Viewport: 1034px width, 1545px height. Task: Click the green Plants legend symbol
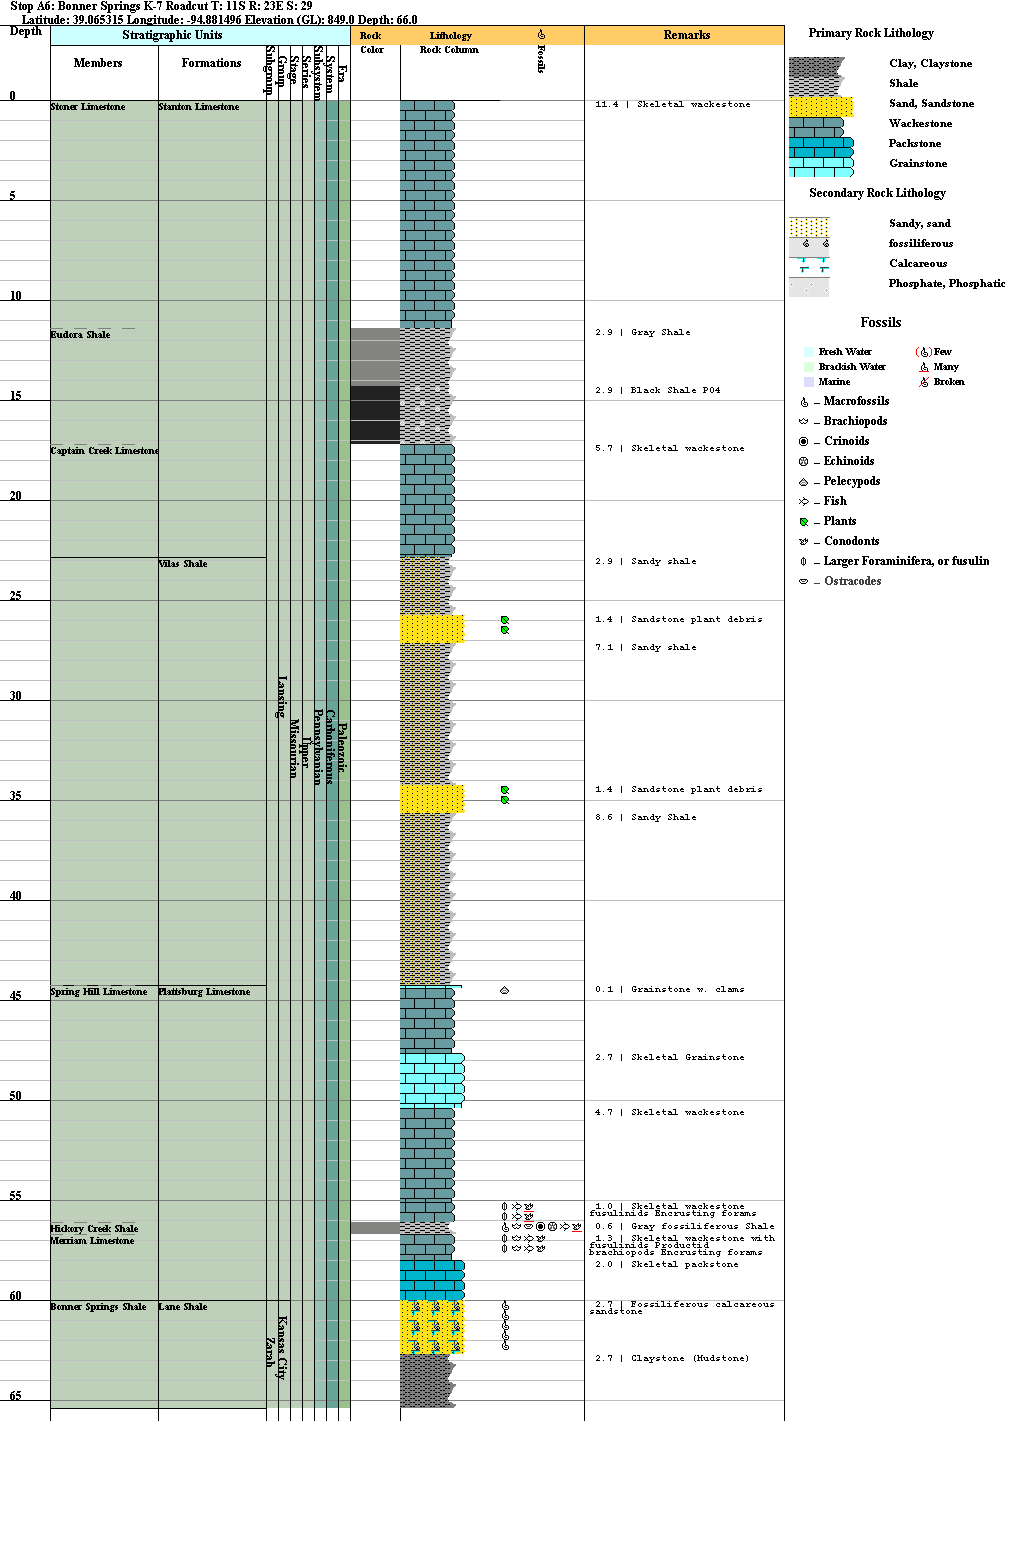click(x=804, y=522)
